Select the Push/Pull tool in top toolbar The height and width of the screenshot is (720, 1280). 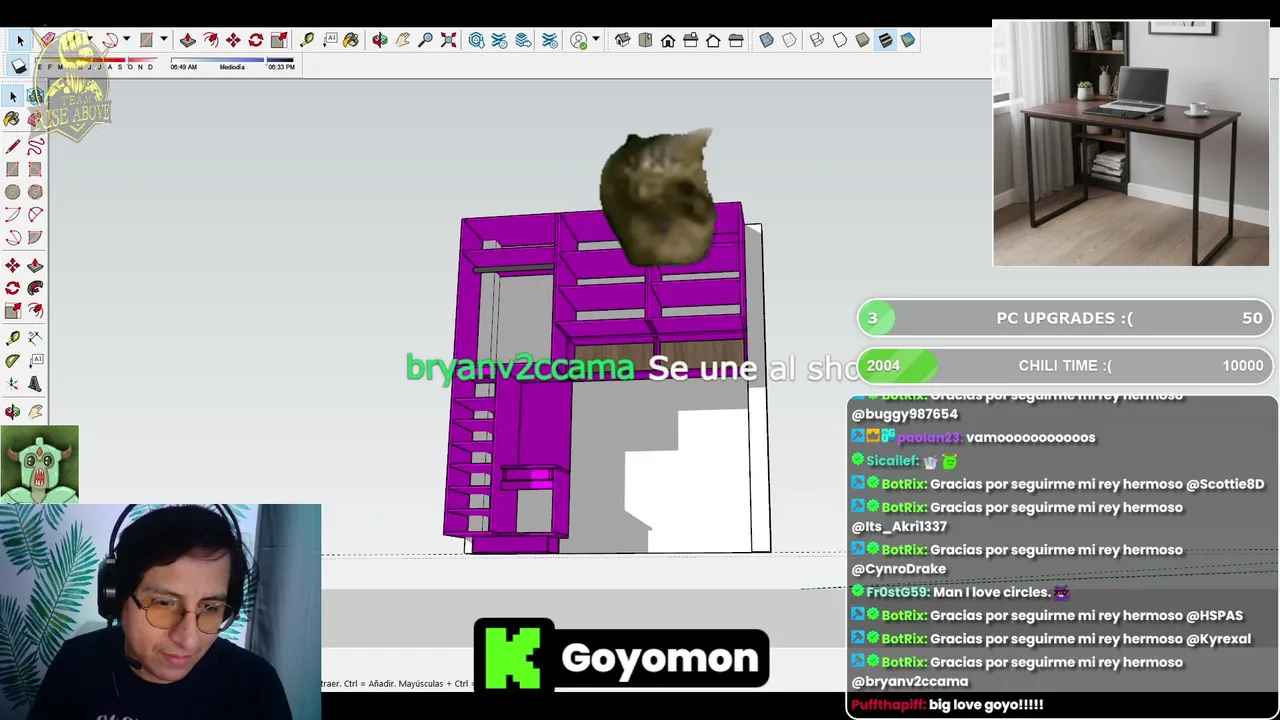tap(187, 40)
